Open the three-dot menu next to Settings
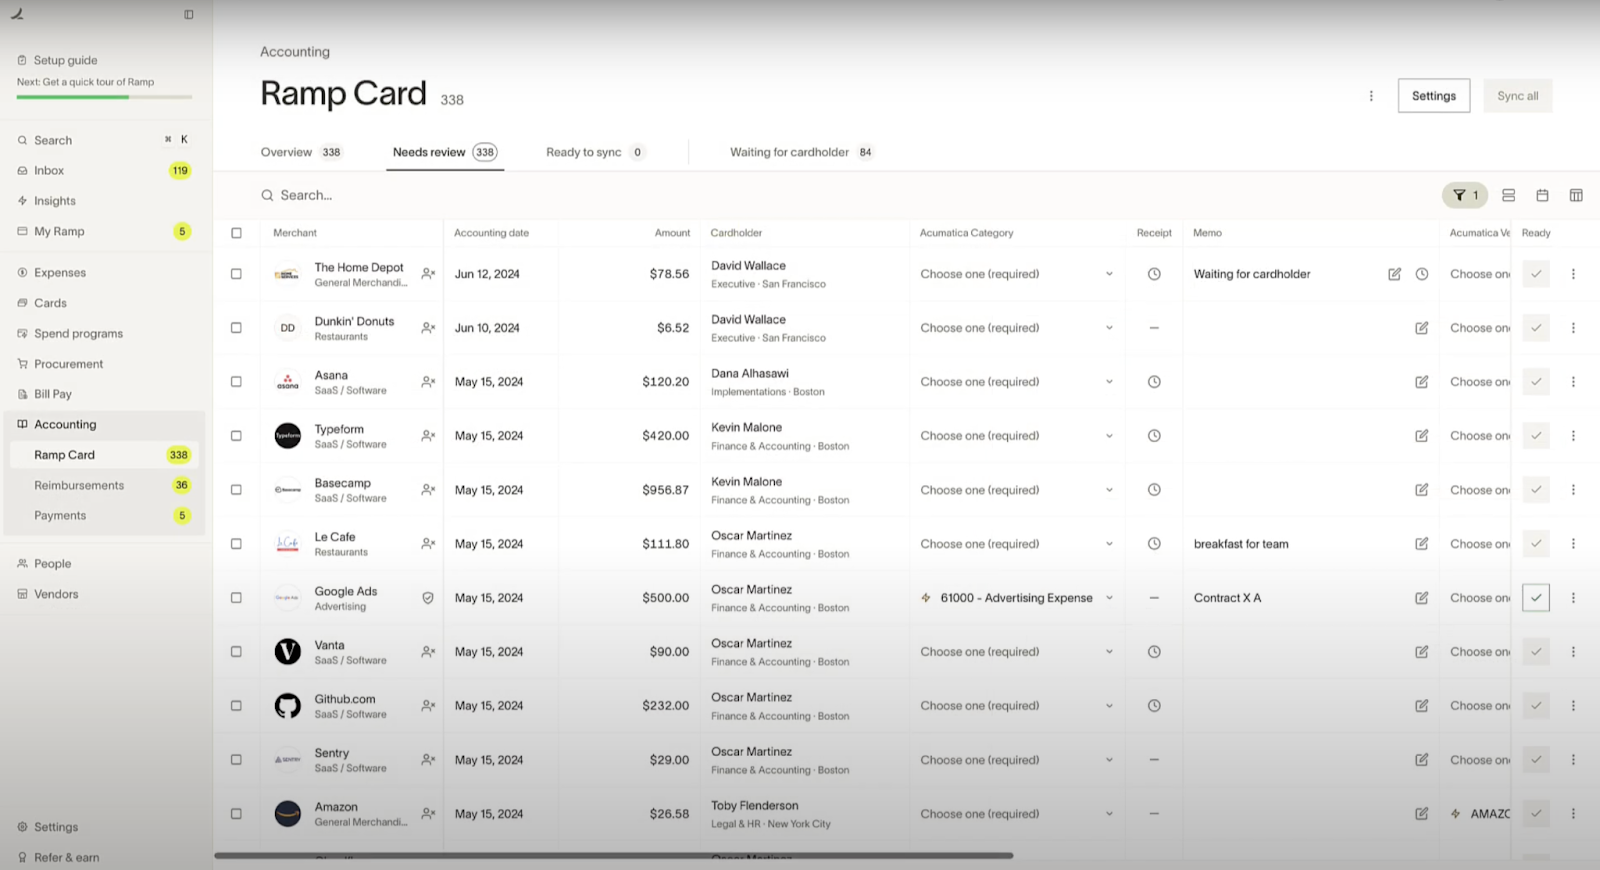The height and width of the screenshot is (870, 1600). pyautogui.click(x=1371, y=96)
